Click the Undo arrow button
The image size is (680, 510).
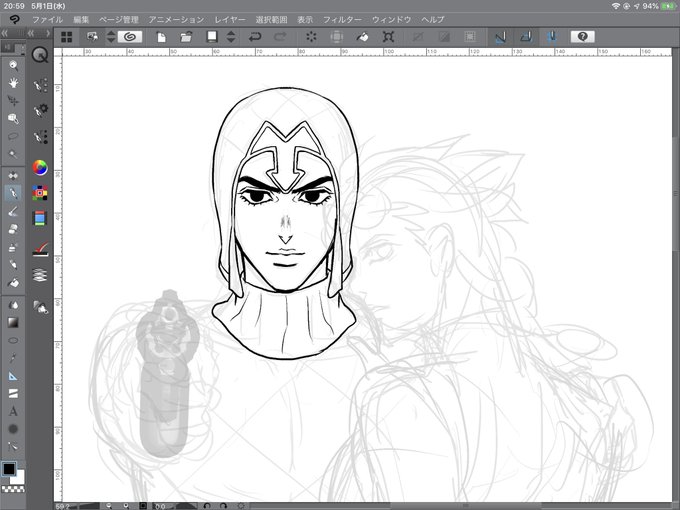[x=255, y=37]
